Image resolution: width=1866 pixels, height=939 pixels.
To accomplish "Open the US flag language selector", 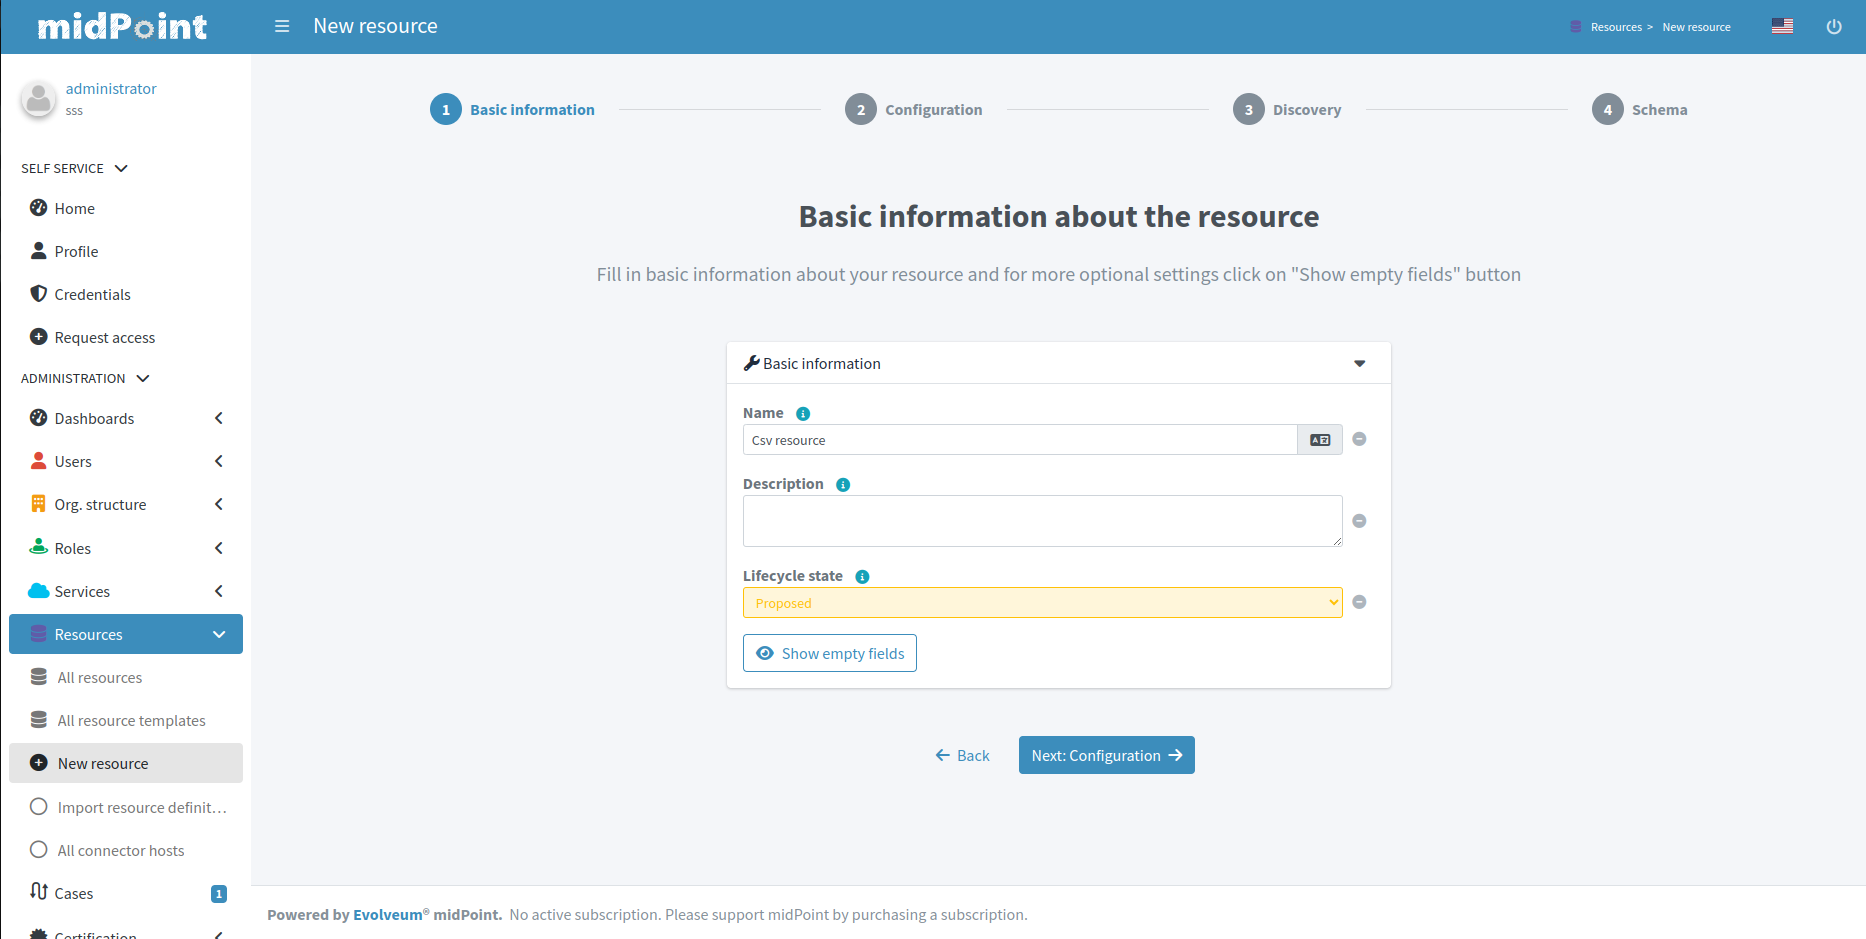I will click(1782, 26).
